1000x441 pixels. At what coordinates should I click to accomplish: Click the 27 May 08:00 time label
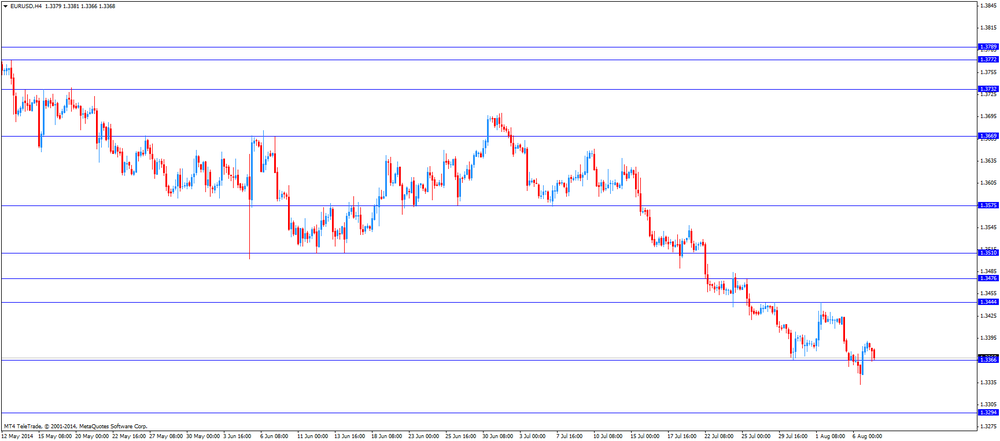click(166, 436)
